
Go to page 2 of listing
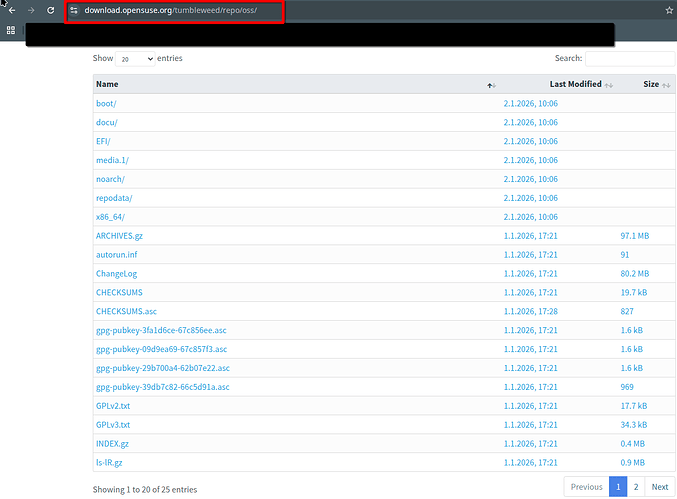tap(636, 487)
